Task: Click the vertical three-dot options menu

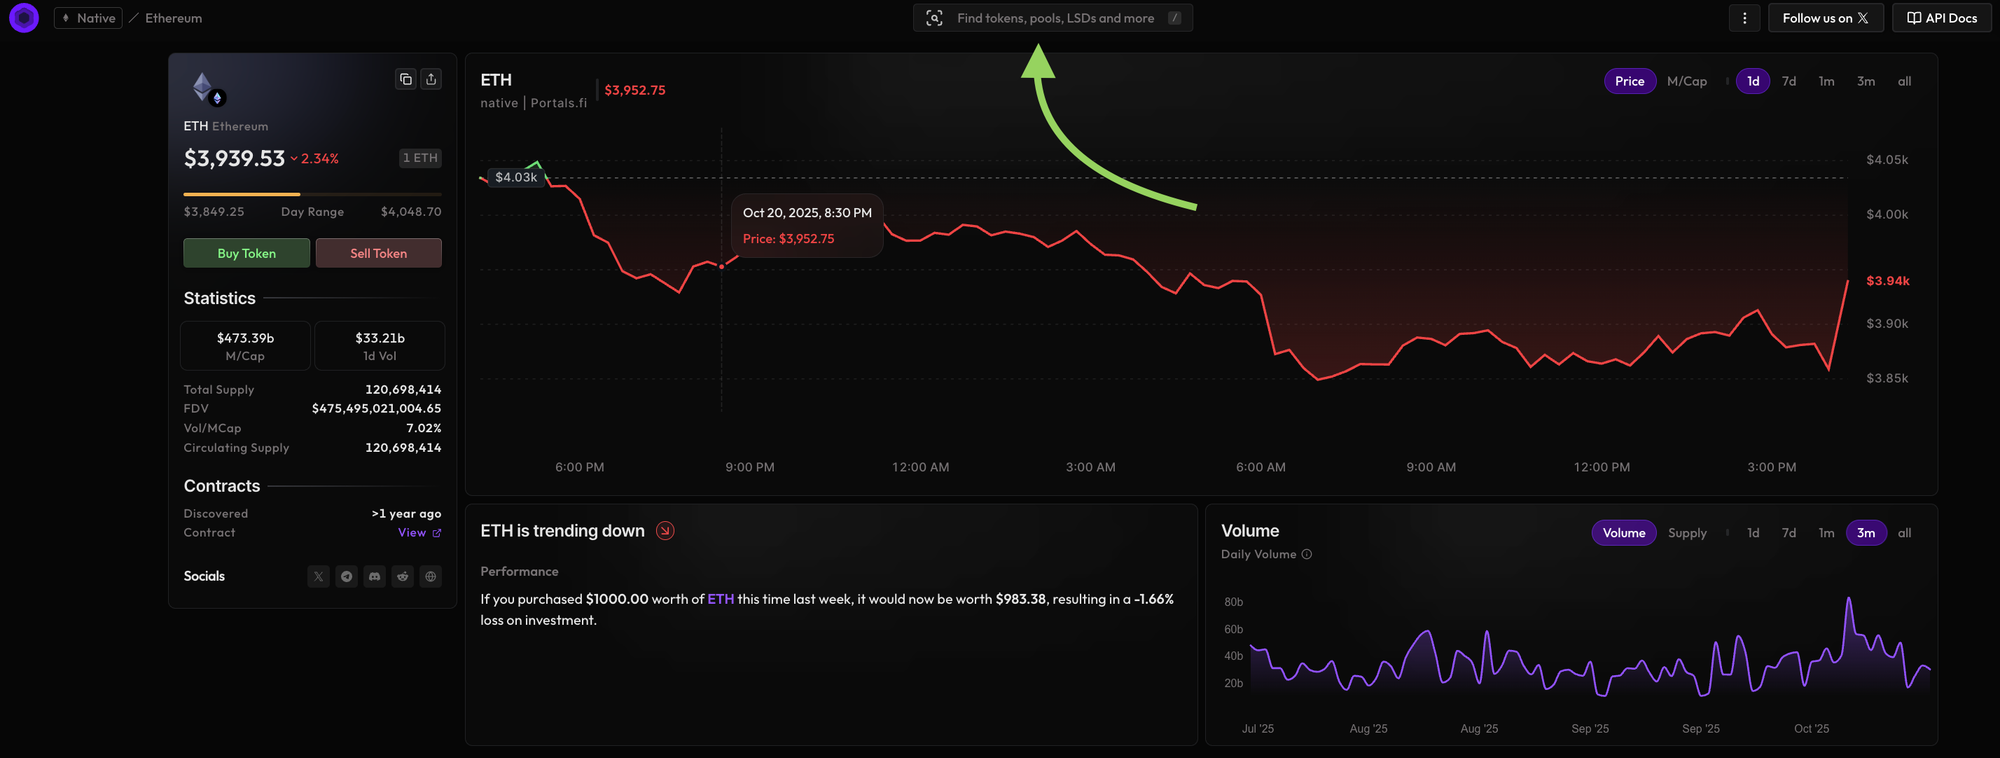Action: (x=1745, y=18)
